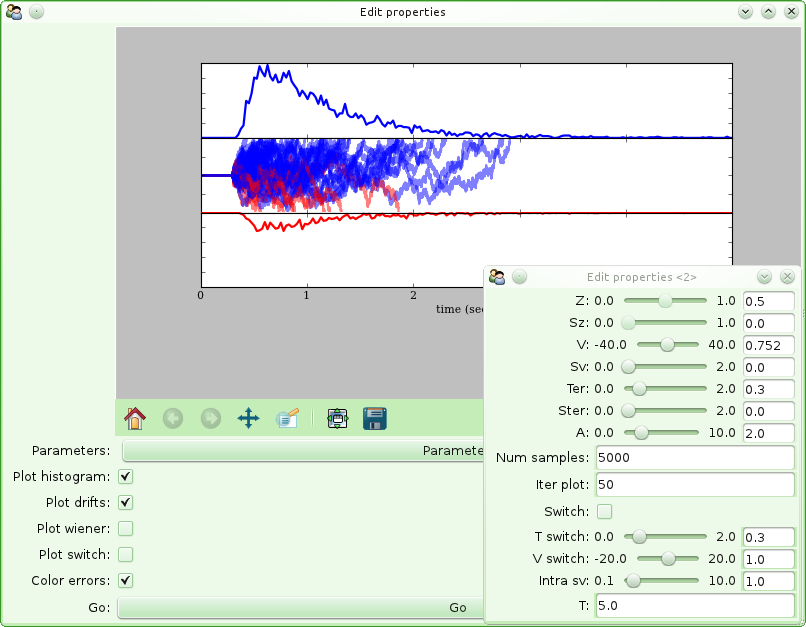Click the Back arrow in plot toolbar
Image resolution: width=806 pixels, height=627 pixels.
[173, 419]
